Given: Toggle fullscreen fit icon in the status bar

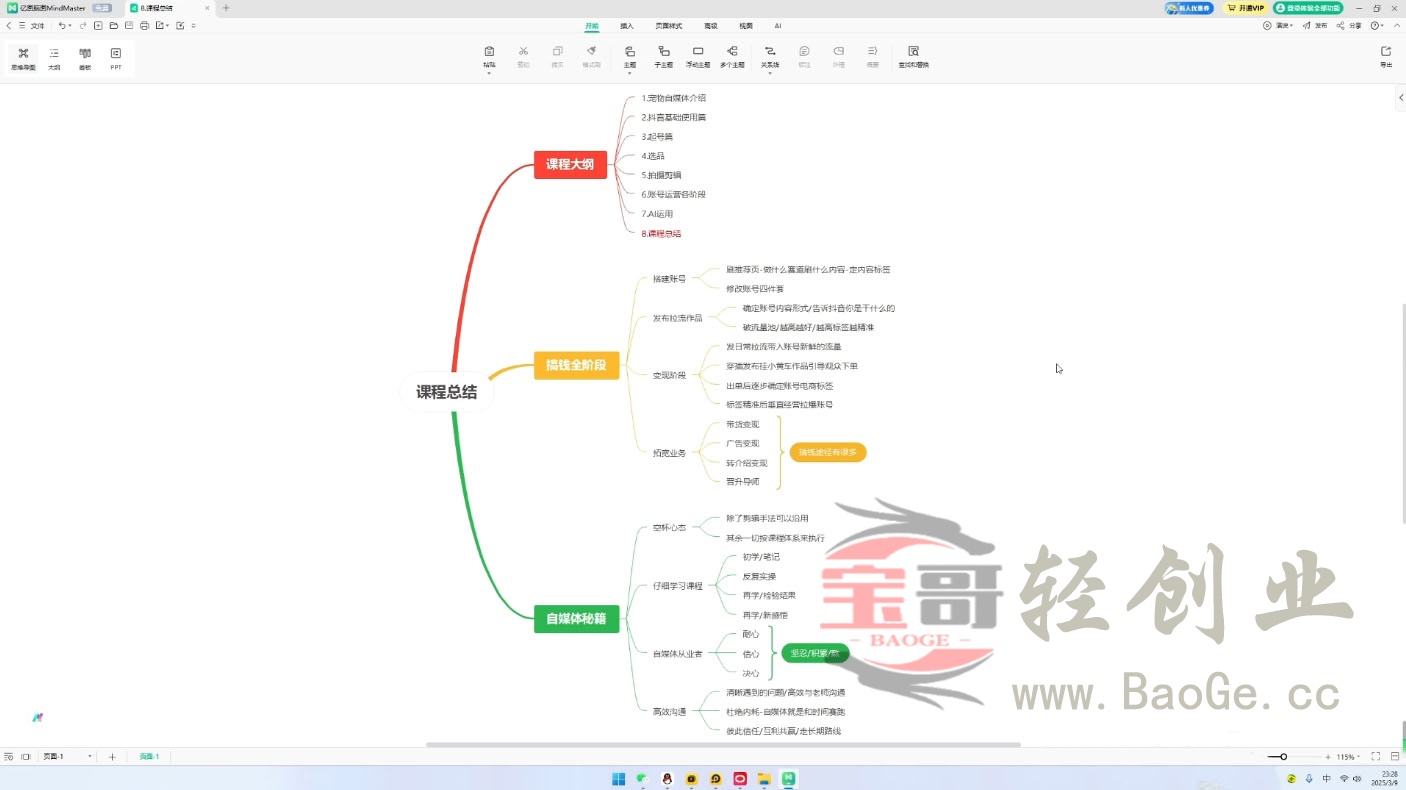Looking at the screenshot, I should 1376,757.
